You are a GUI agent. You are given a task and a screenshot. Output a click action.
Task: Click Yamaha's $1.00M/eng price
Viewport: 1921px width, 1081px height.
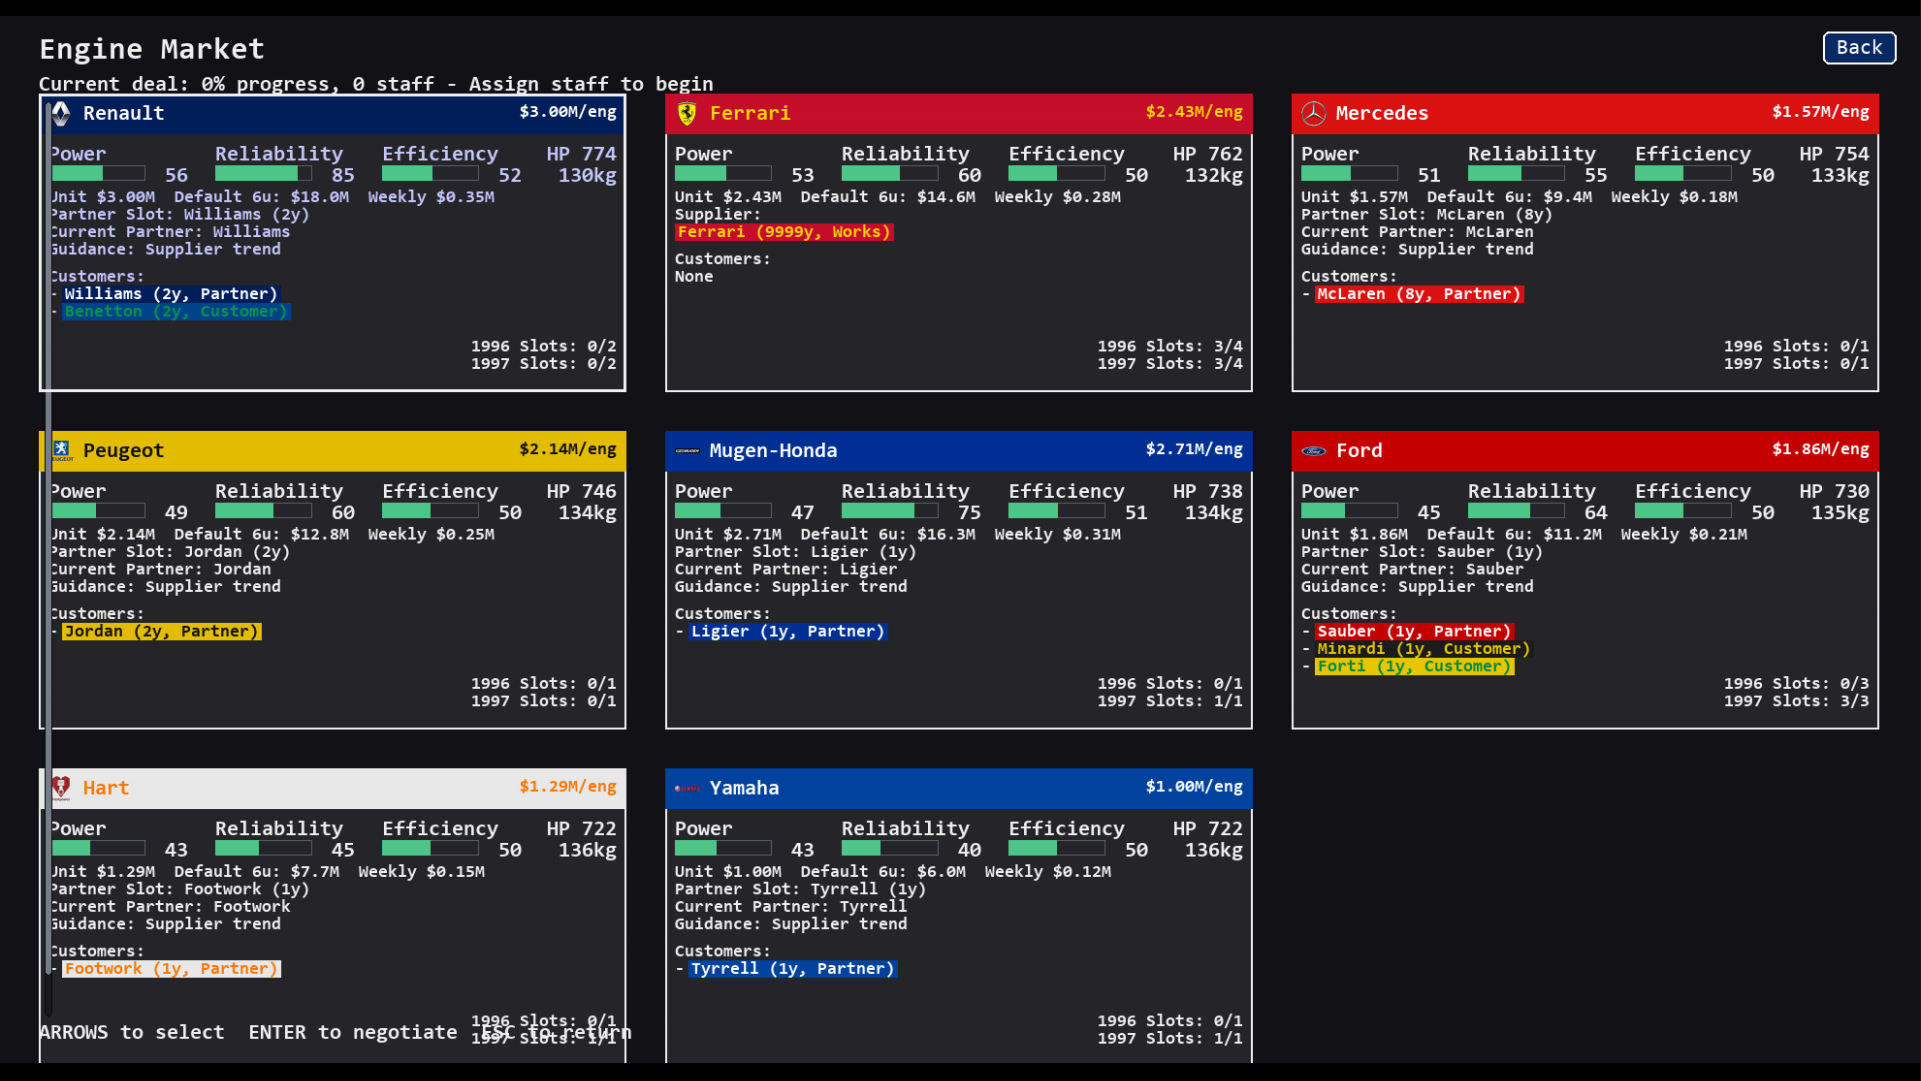click(x=1194, y=787)
